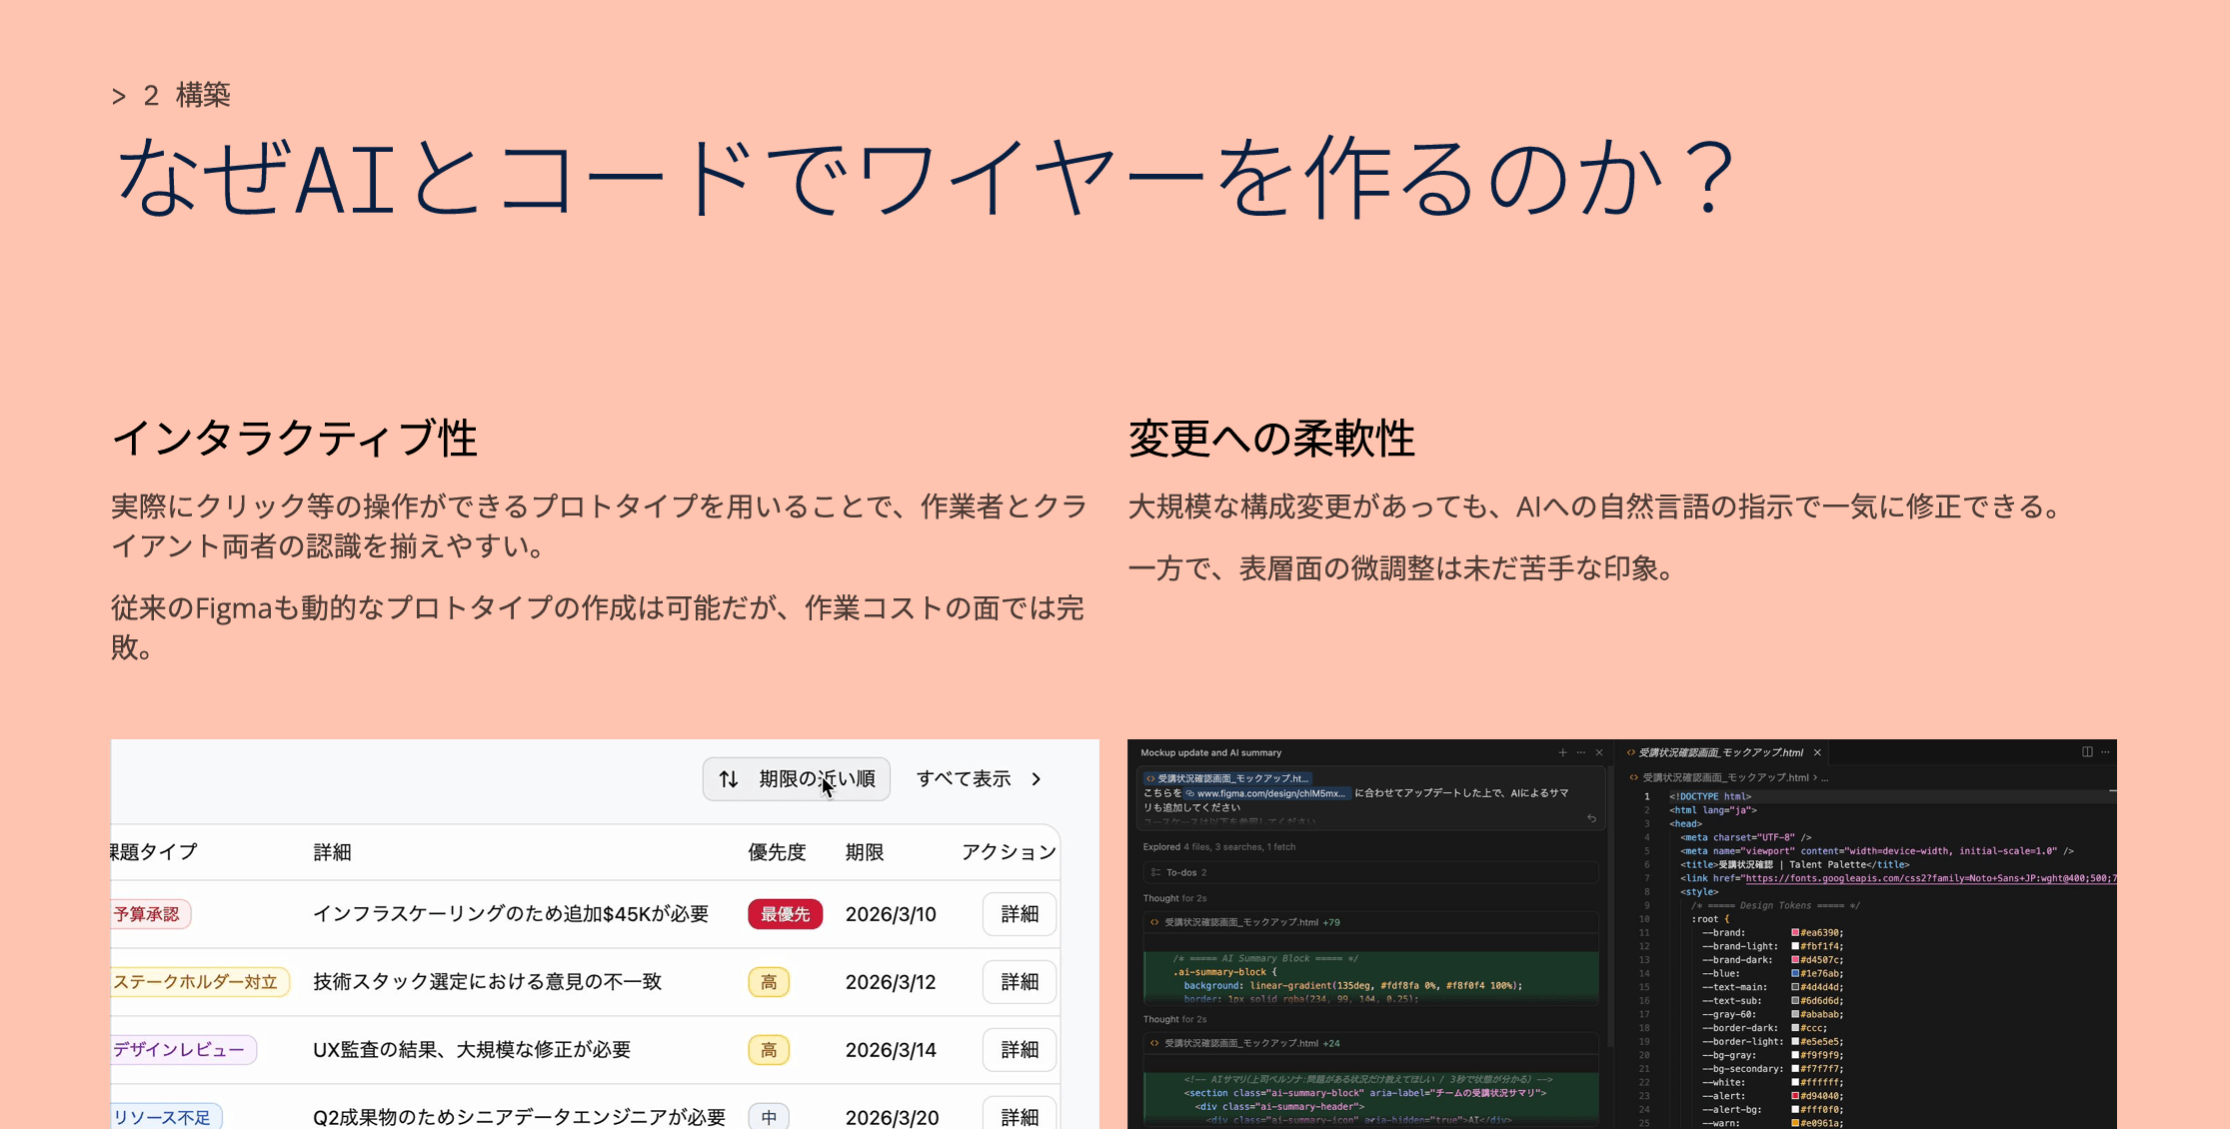Expand the To-dos section showing 2 items

[1183, 872]
